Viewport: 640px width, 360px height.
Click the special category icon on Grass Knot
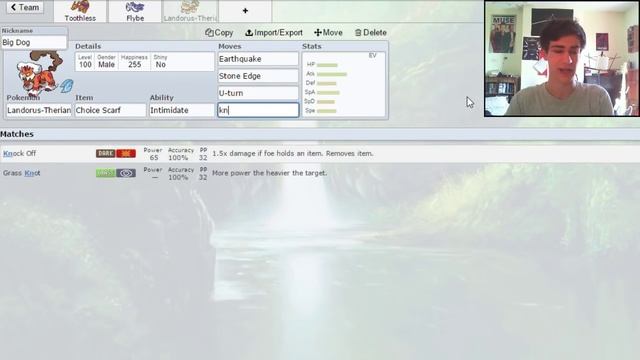pyautogui.click(x=126, y=173)
